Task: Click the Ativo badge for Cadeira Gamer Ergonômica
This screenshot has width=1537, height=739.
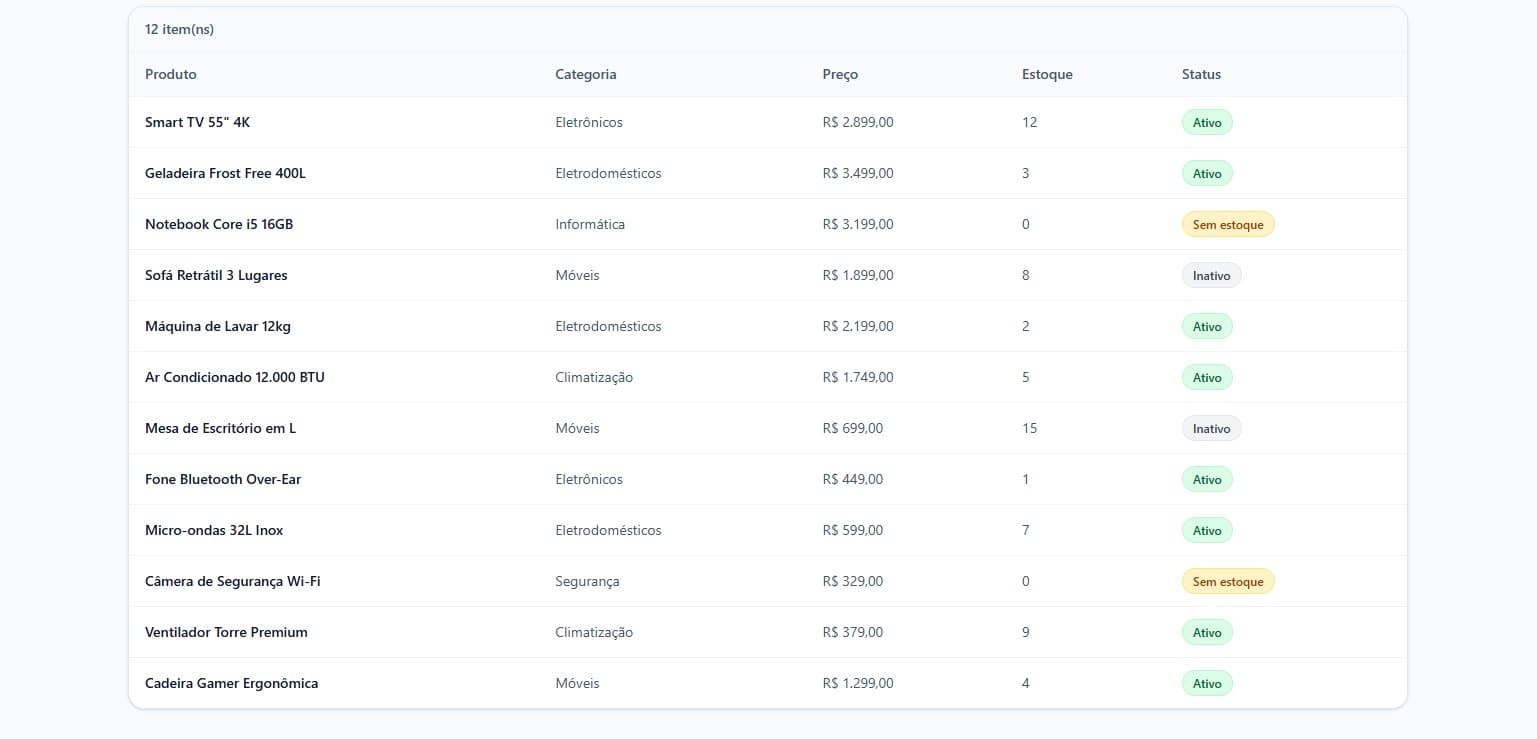Action: (1206, 683)
